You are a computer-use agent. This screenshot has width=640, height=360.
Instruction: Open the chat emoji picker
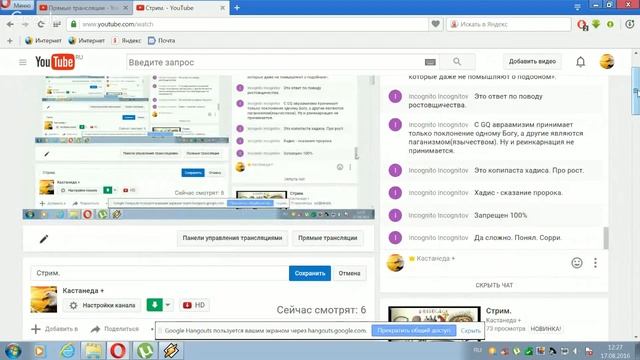577,263
